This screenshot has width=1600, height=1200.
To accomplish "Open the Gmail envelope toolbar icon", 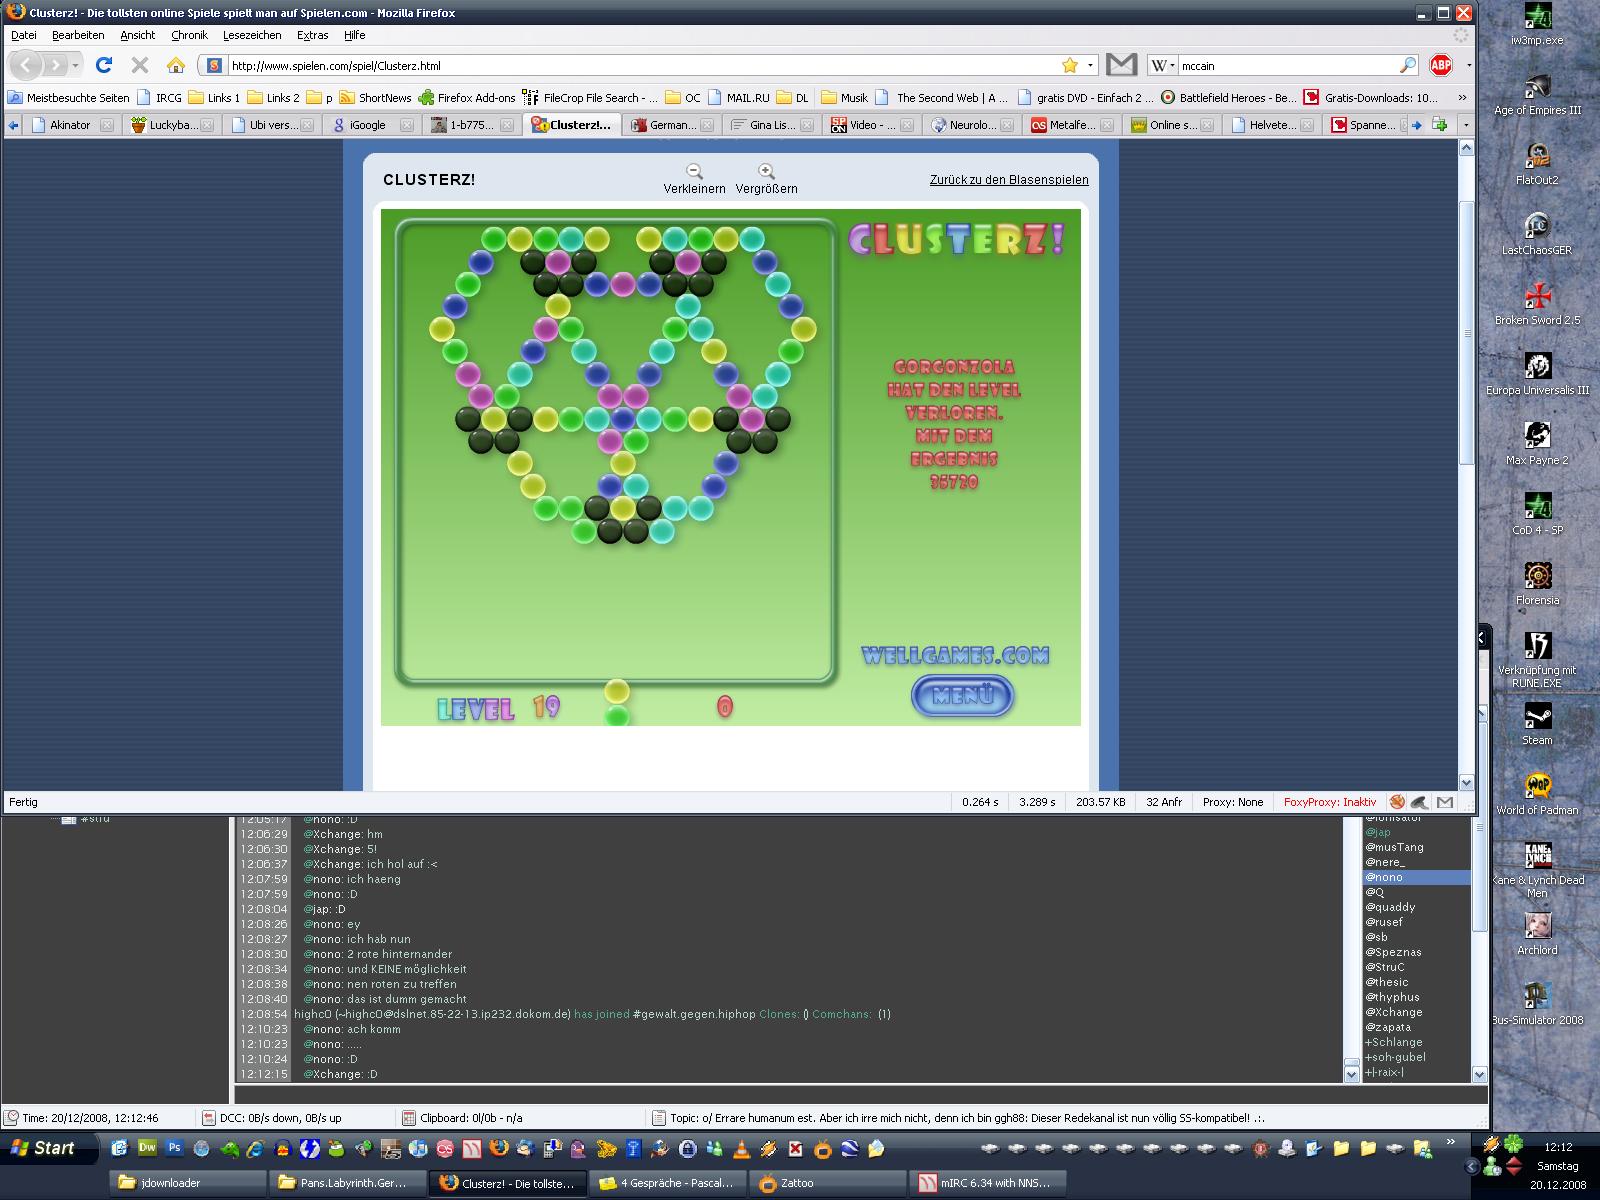I will 1121,65.
